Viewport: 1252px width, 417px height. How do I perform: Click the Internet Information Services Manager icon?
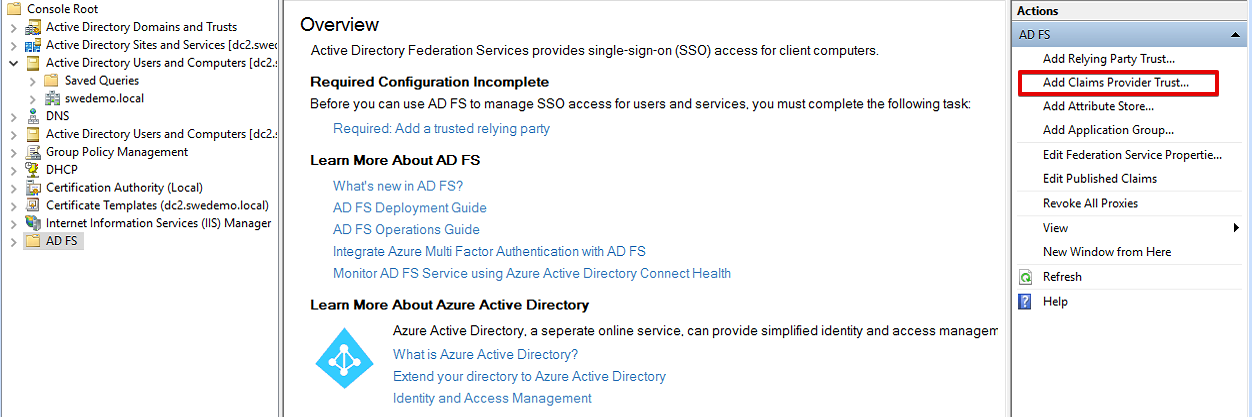pyautogui.click(x=33, y=224)
